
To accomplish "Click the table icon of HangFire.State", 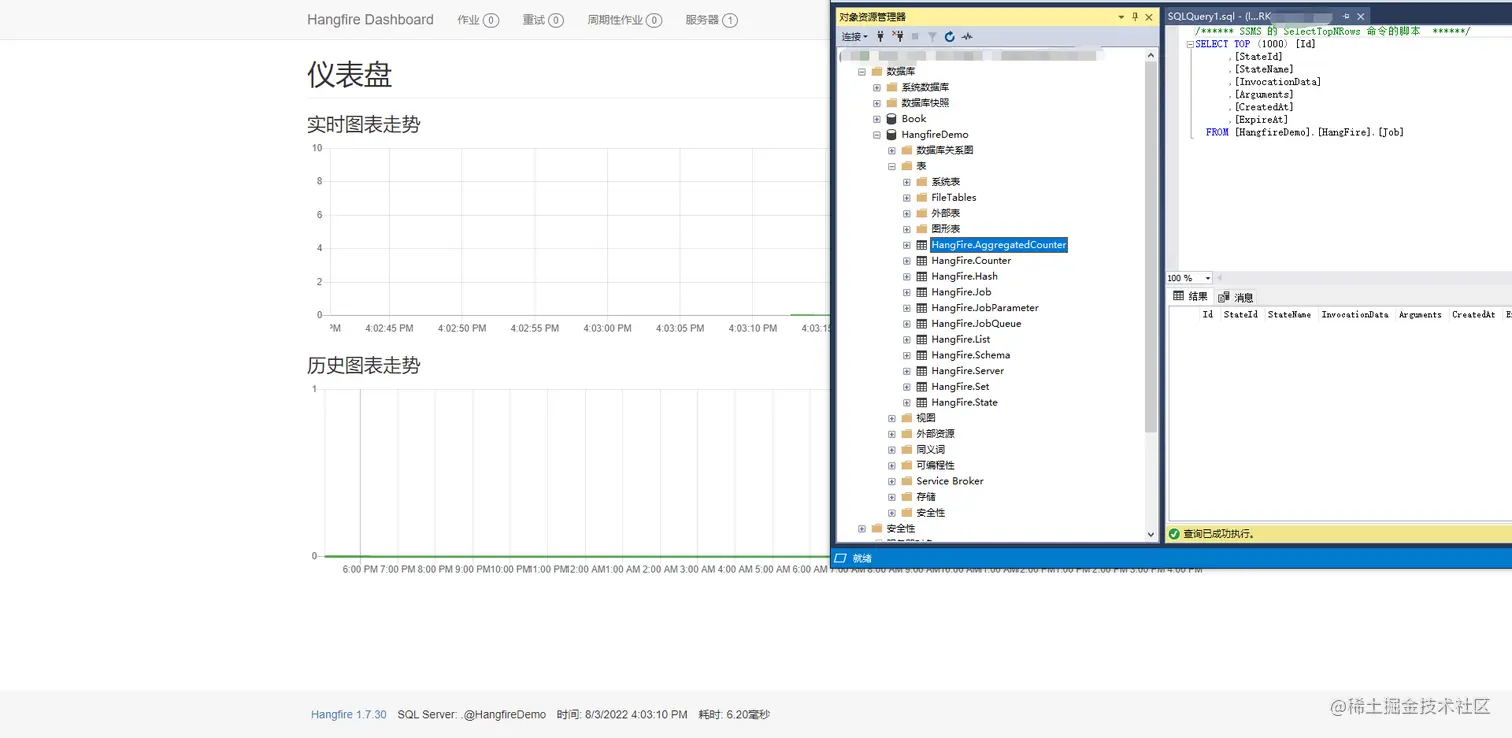I will (x=922, y=403).
